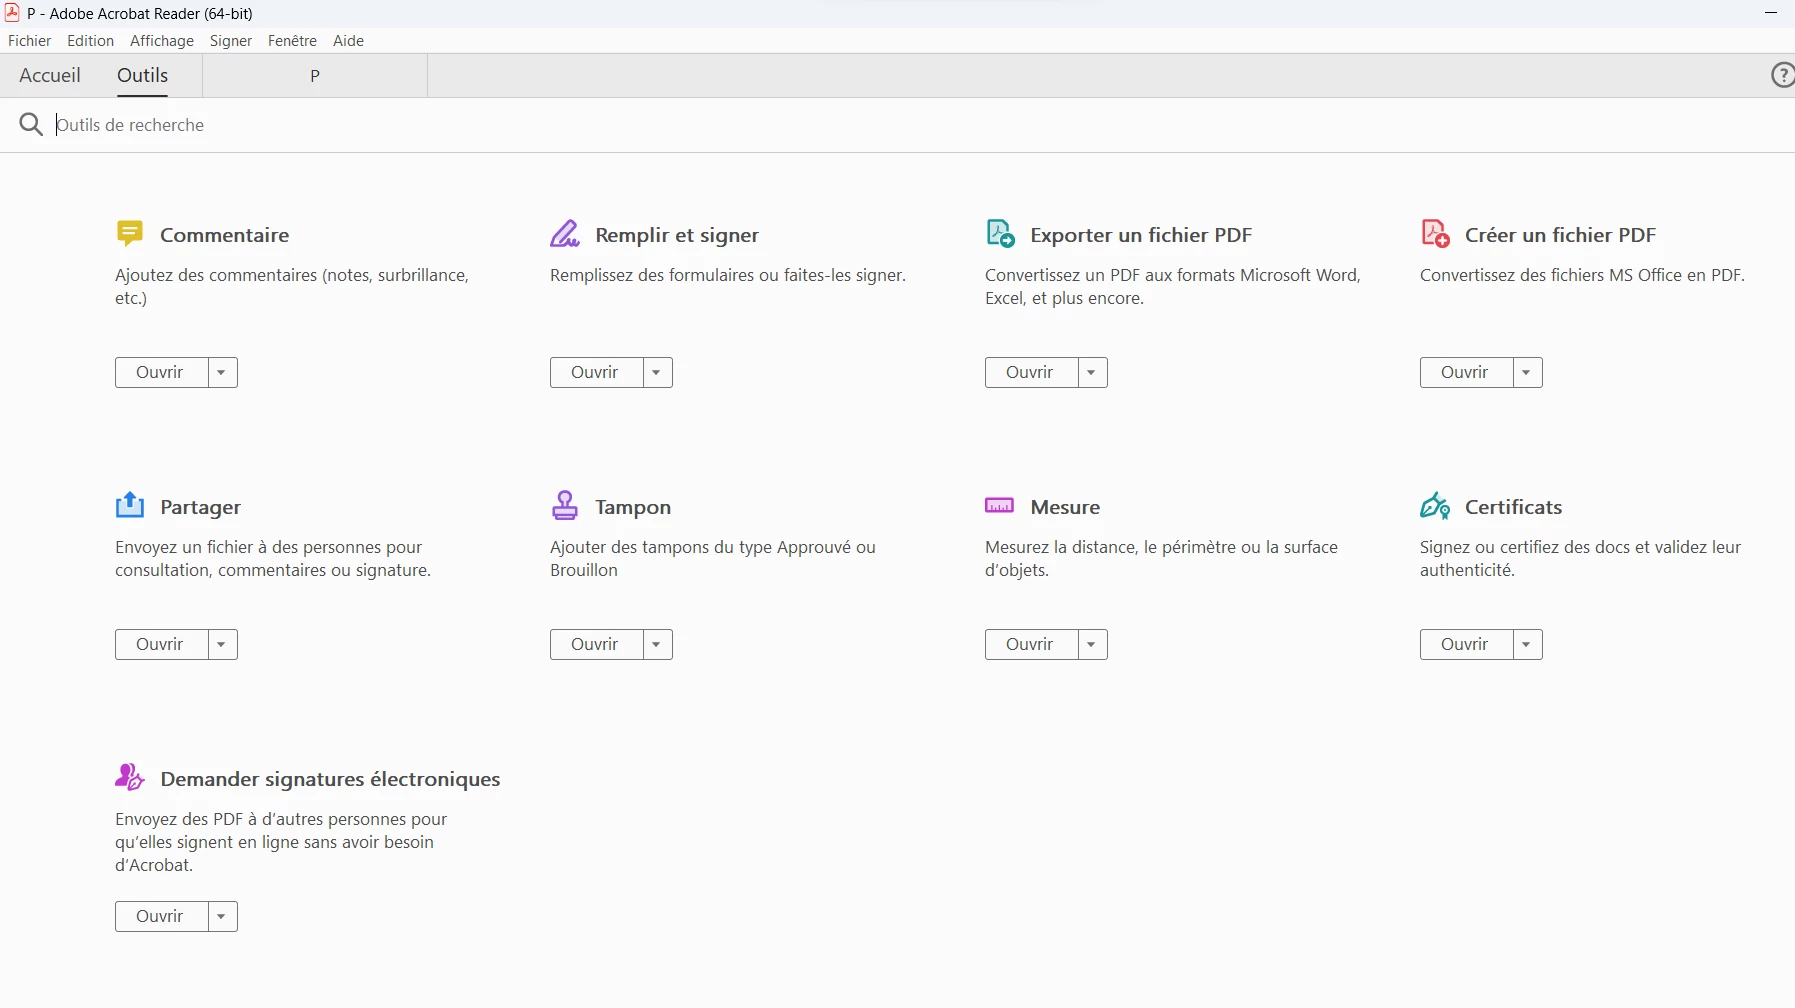Click Ouvrir under Créer un fichier PDF
The height and width of the screenshot is (1008, 1795).
click(1466, 372)
